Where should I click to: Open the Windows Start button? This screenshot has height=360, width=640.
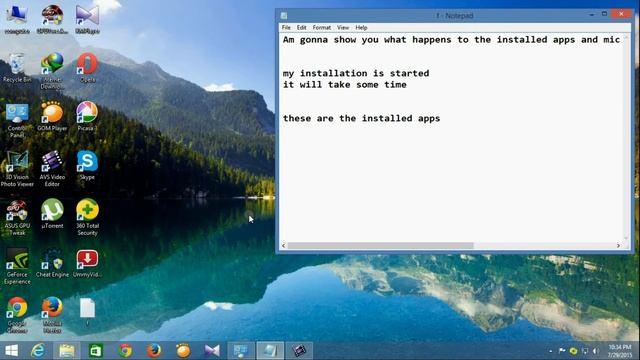click(x=11, y=351)
